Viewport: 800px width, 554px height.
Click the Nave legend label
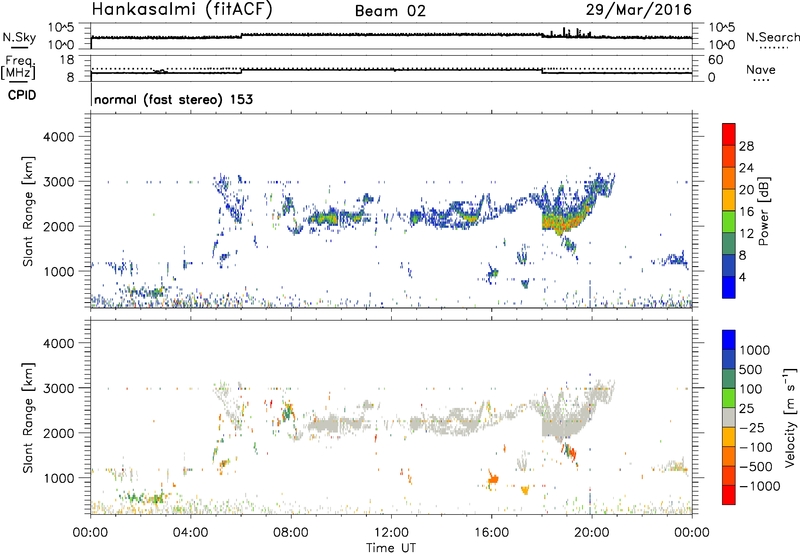[761, 69]
